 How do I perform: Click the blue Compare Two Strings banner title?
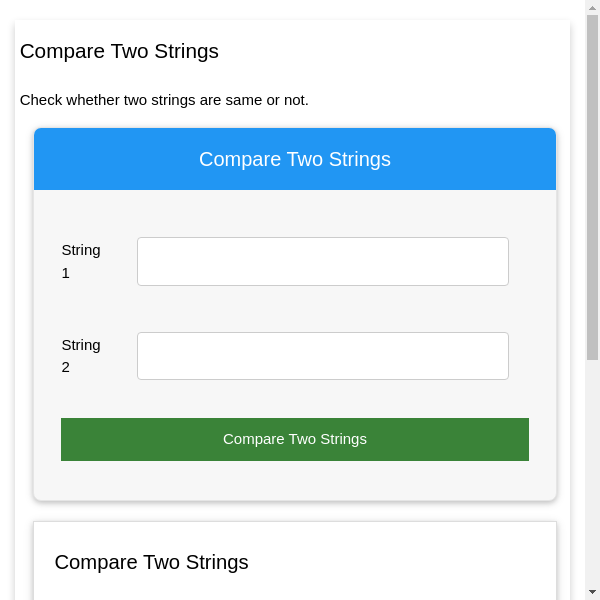click(294, 159)
